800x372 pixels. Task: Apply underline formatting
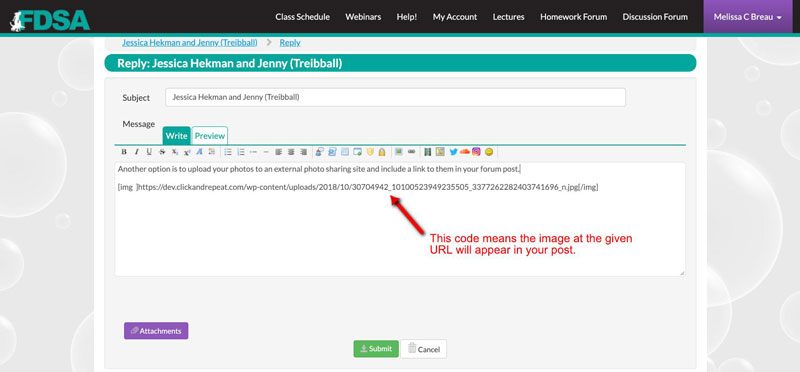pos(149,152)
